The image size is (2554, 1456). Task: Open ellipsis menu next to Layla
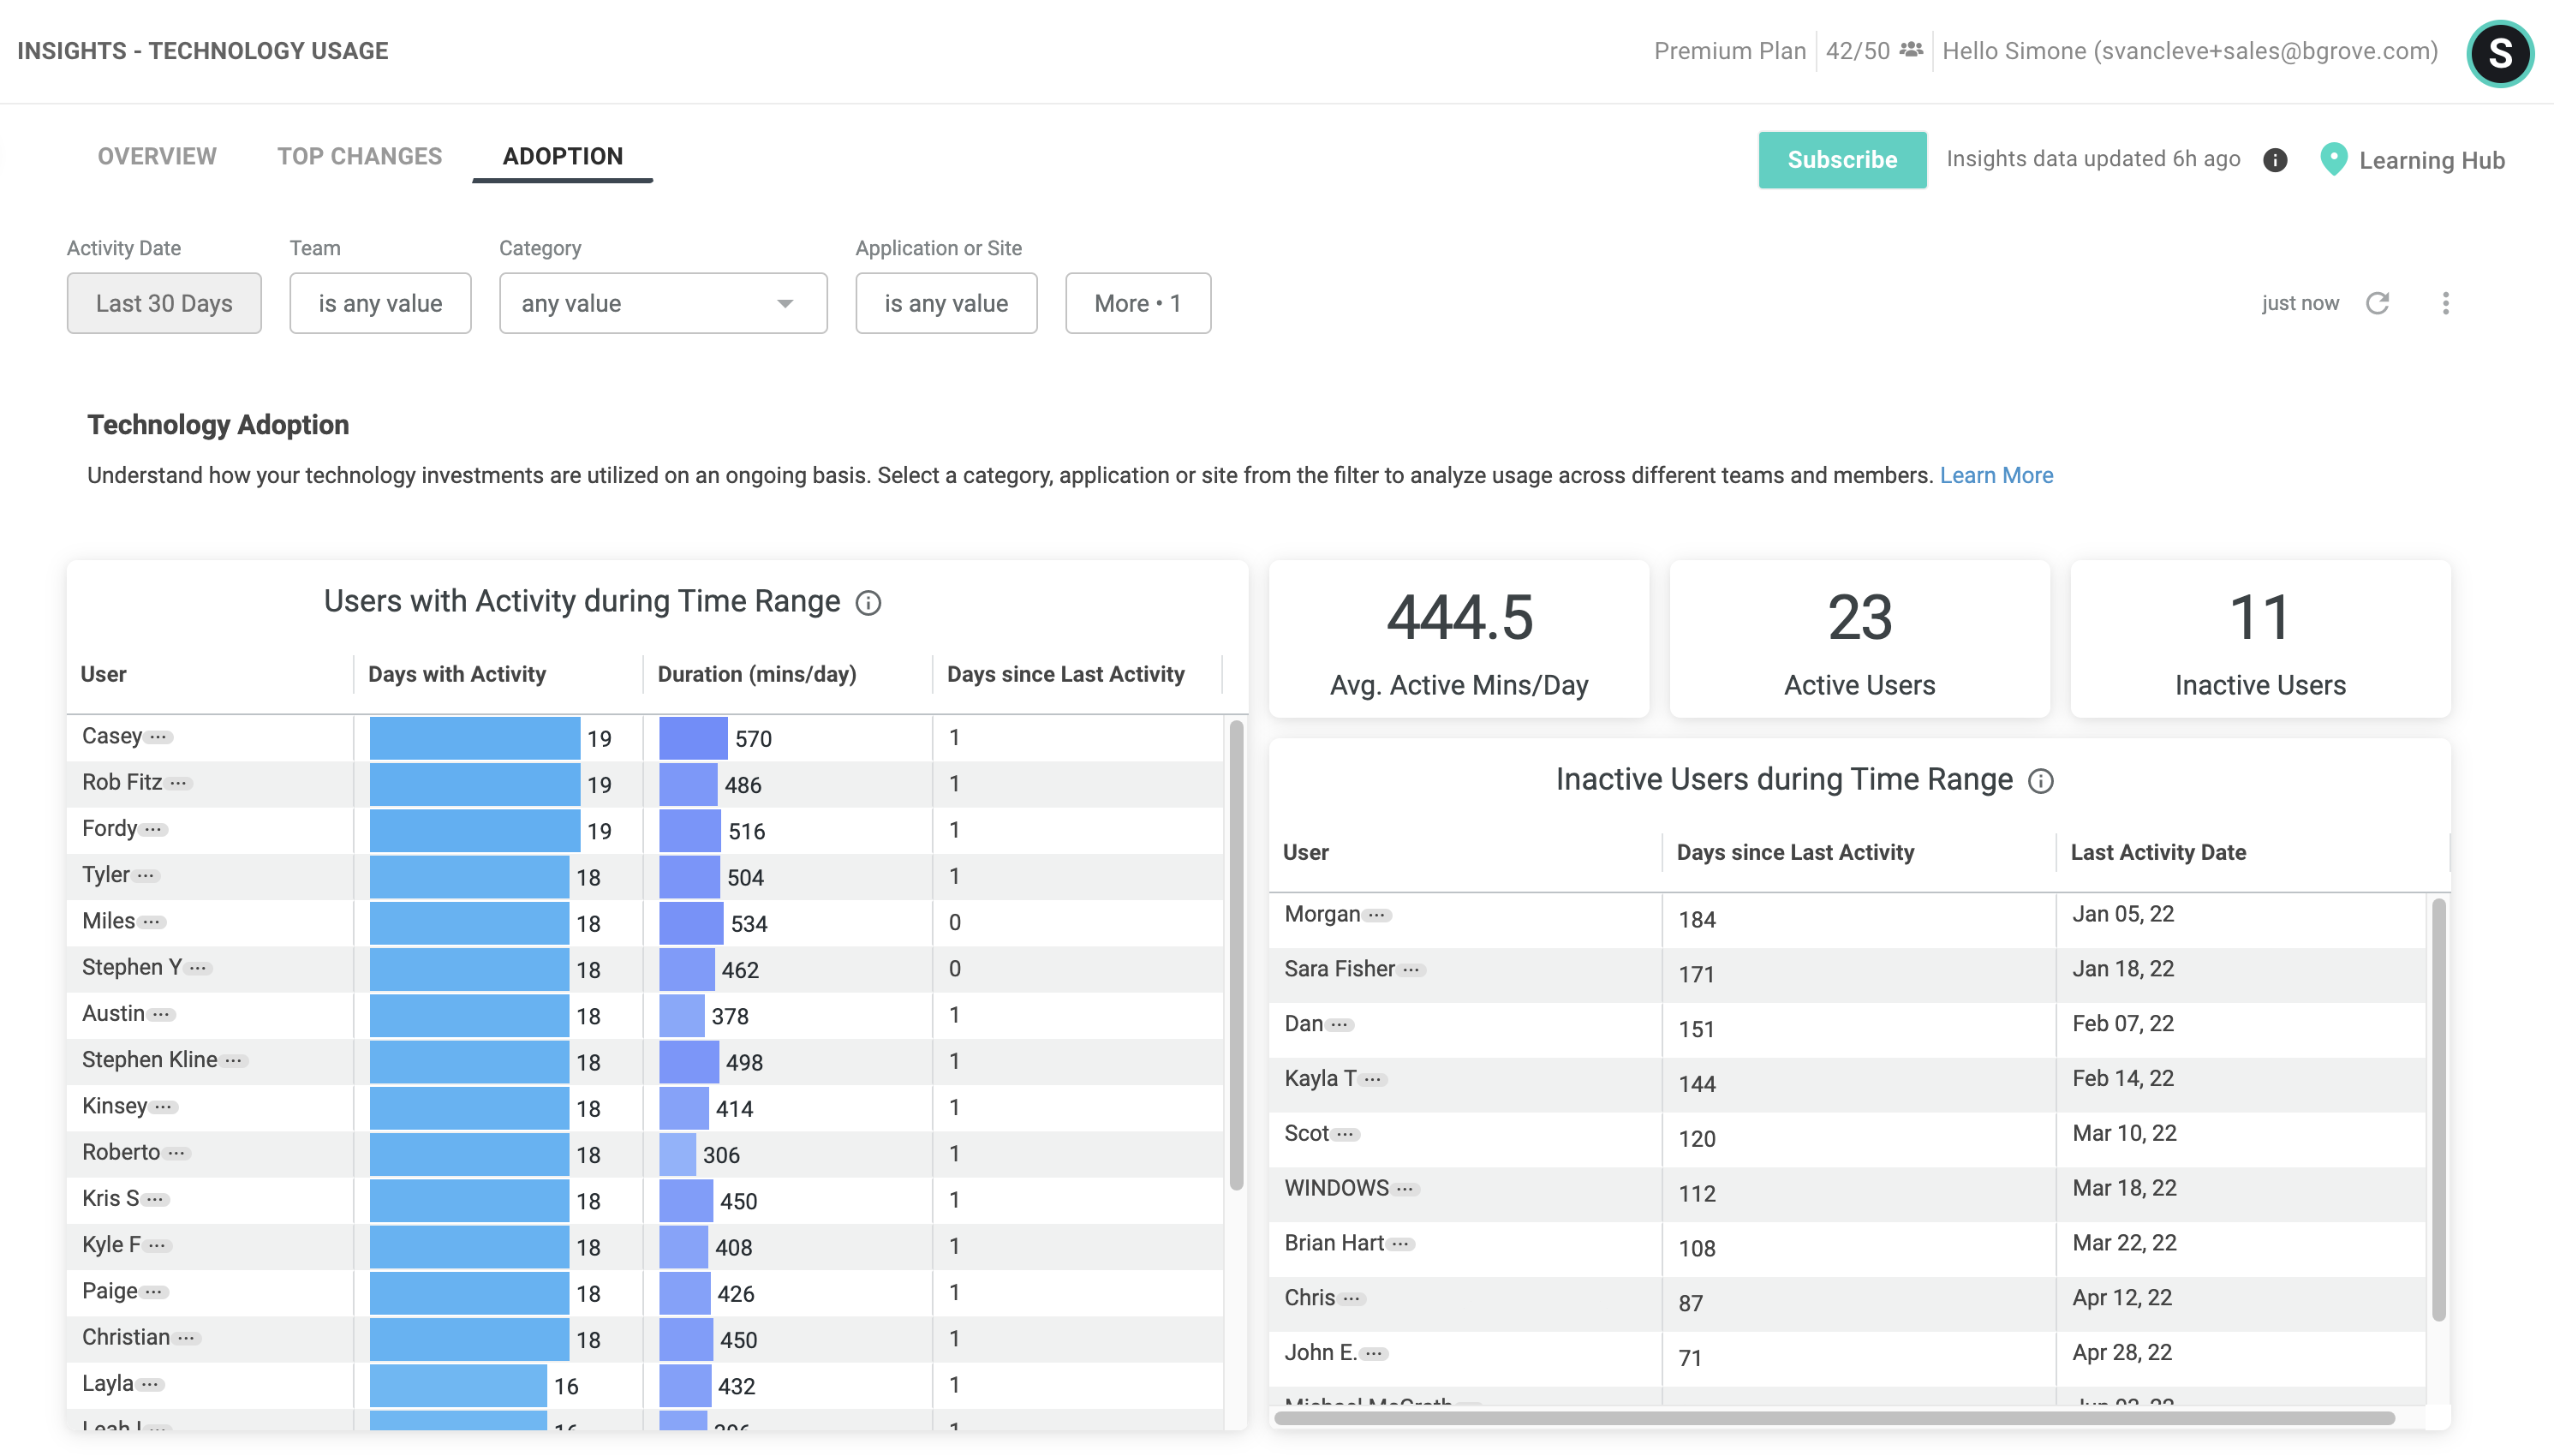150,1384
